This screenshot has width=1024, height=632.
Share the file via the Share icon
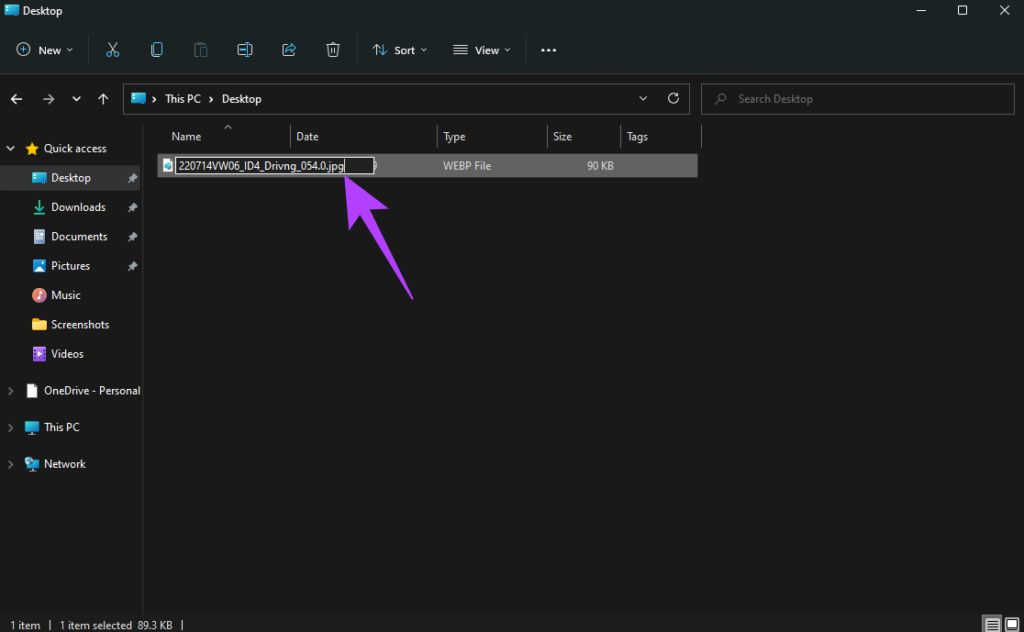coord(289,50)
